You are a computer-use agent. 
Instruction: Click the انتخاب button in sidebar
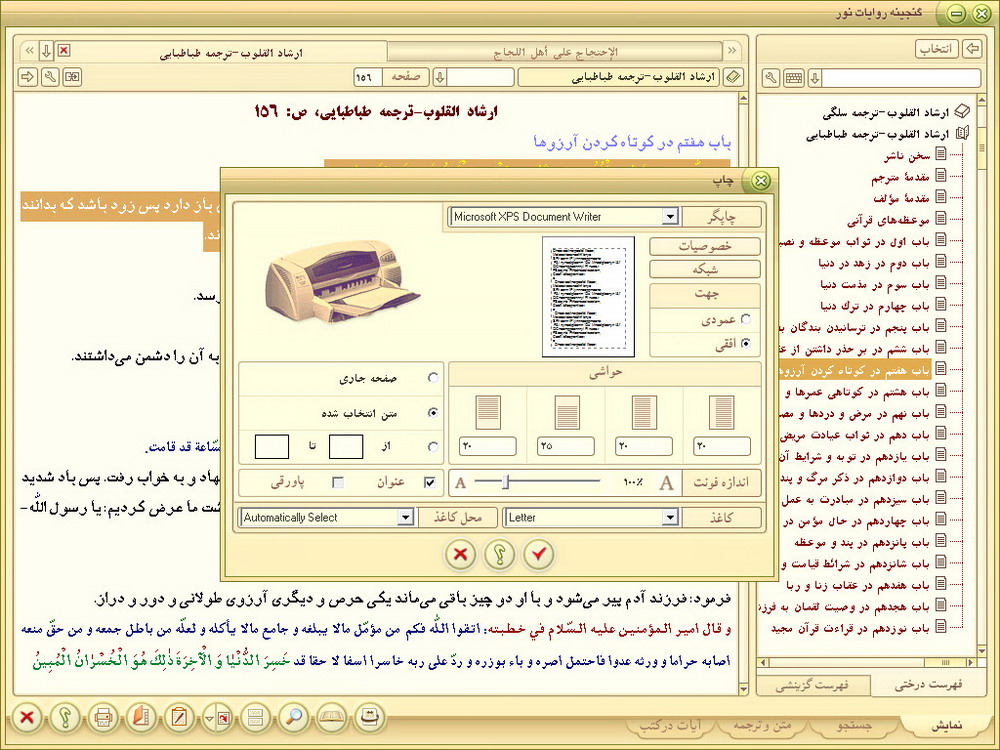(x=936, y=49)
